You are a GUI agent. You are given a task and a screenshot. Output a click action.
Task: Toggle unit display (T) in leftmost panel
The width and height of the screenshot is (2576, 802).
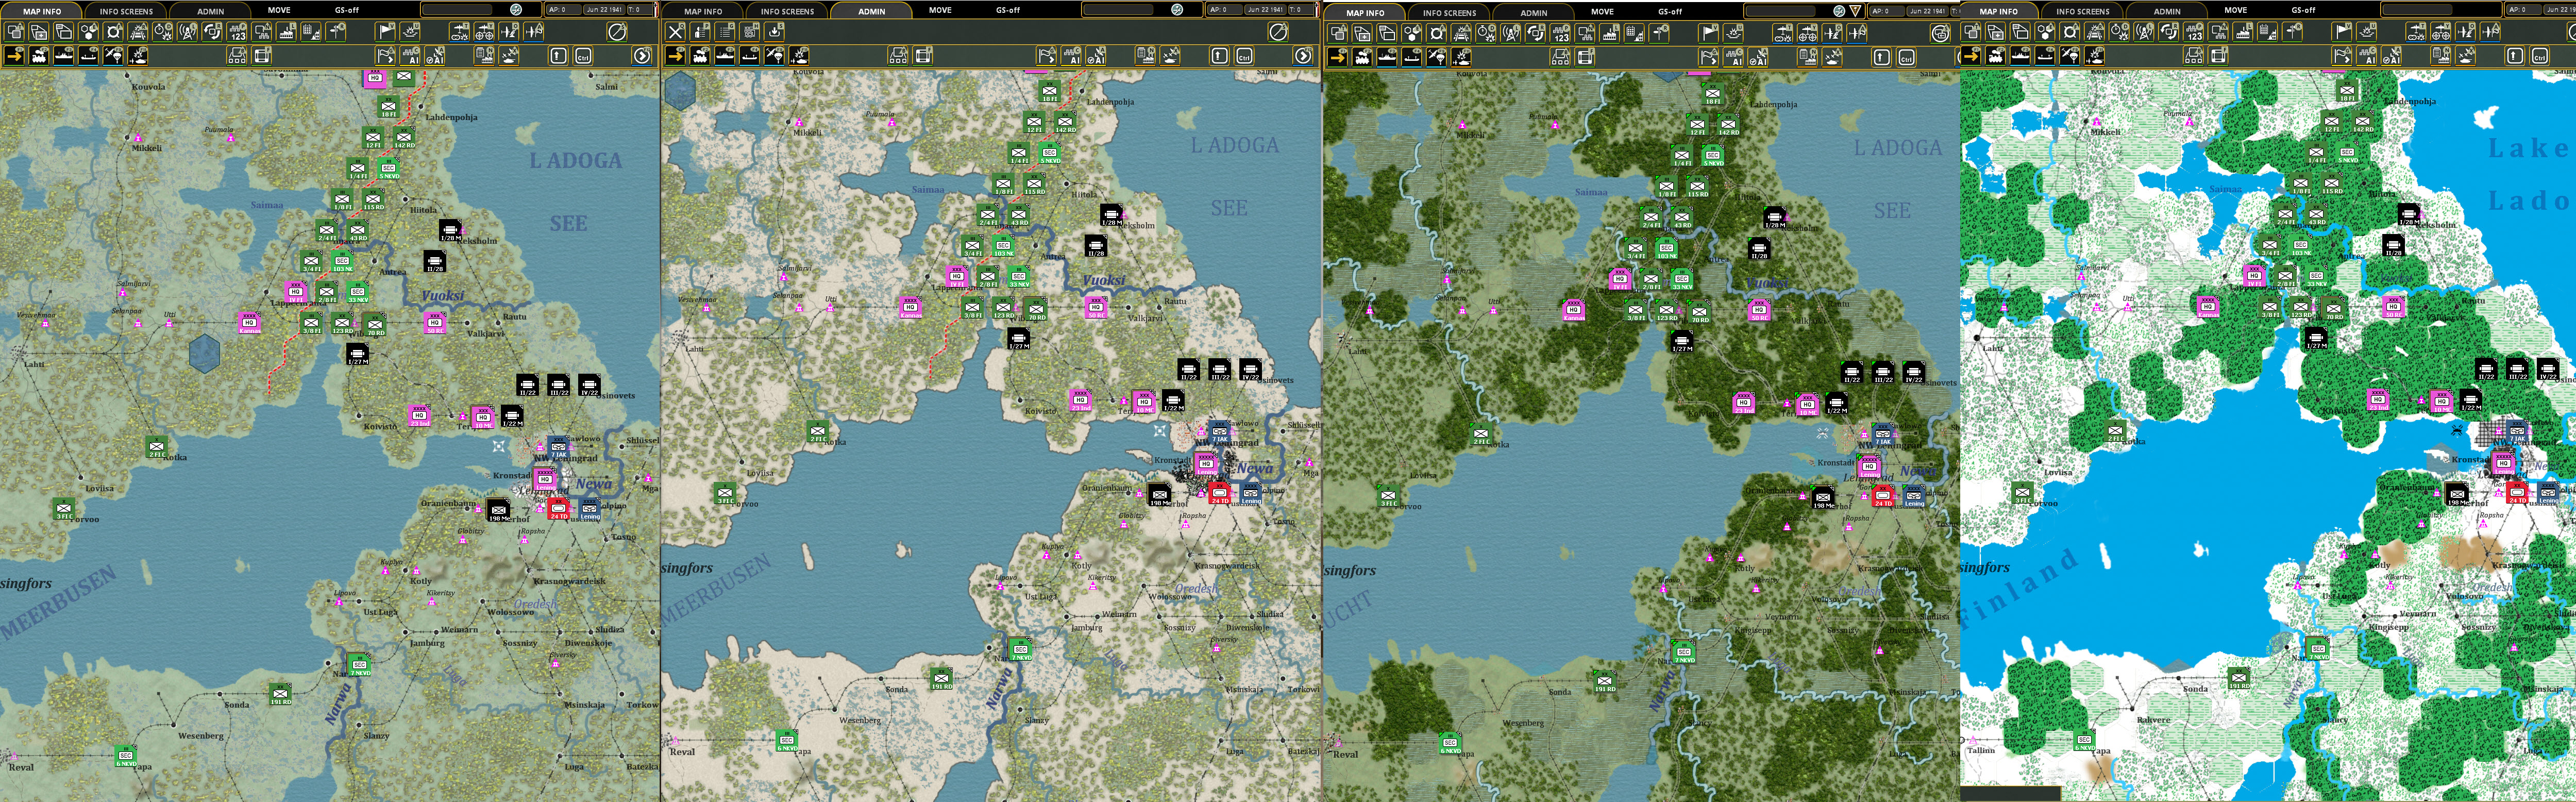click(x=14, y=32)
